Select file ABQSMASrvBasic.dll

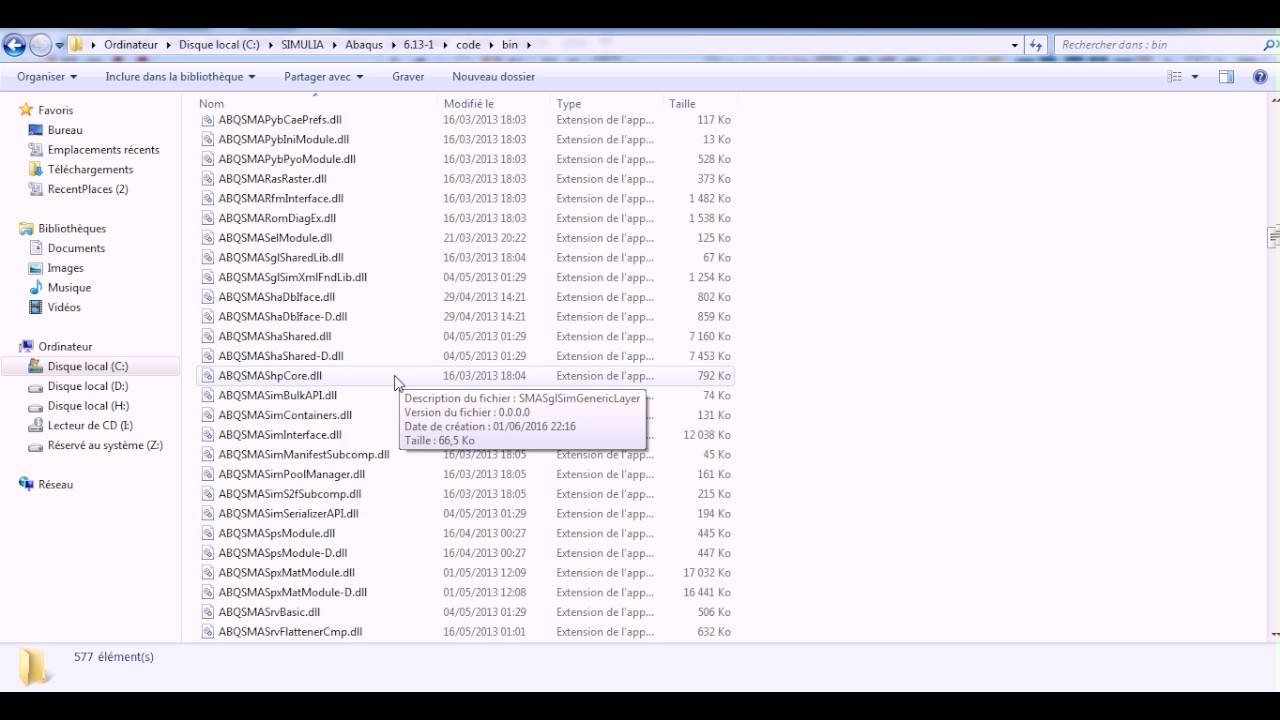coord(269,612)
